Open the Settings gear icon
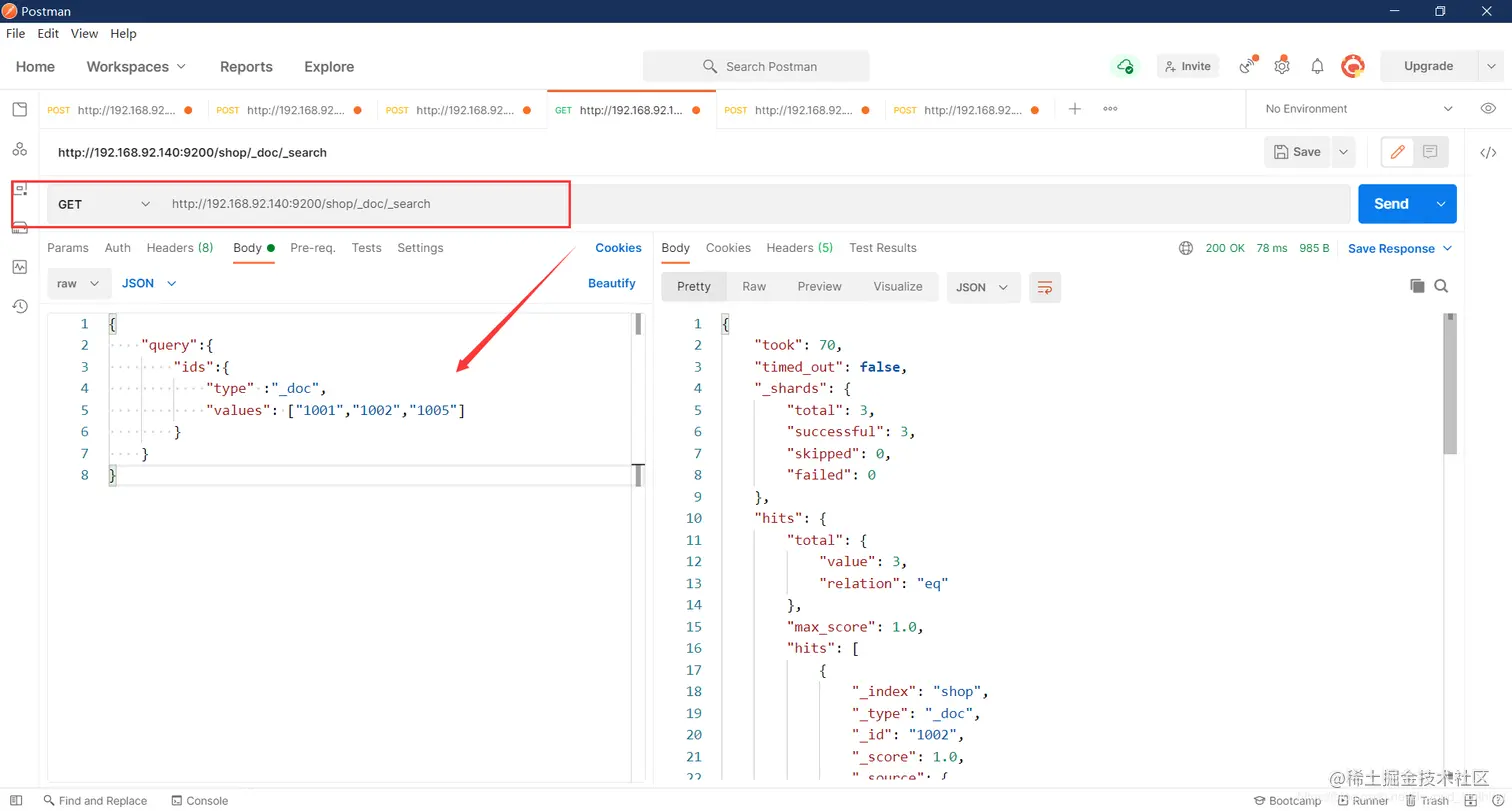 pyautogui.click(x=1282, y=66)
